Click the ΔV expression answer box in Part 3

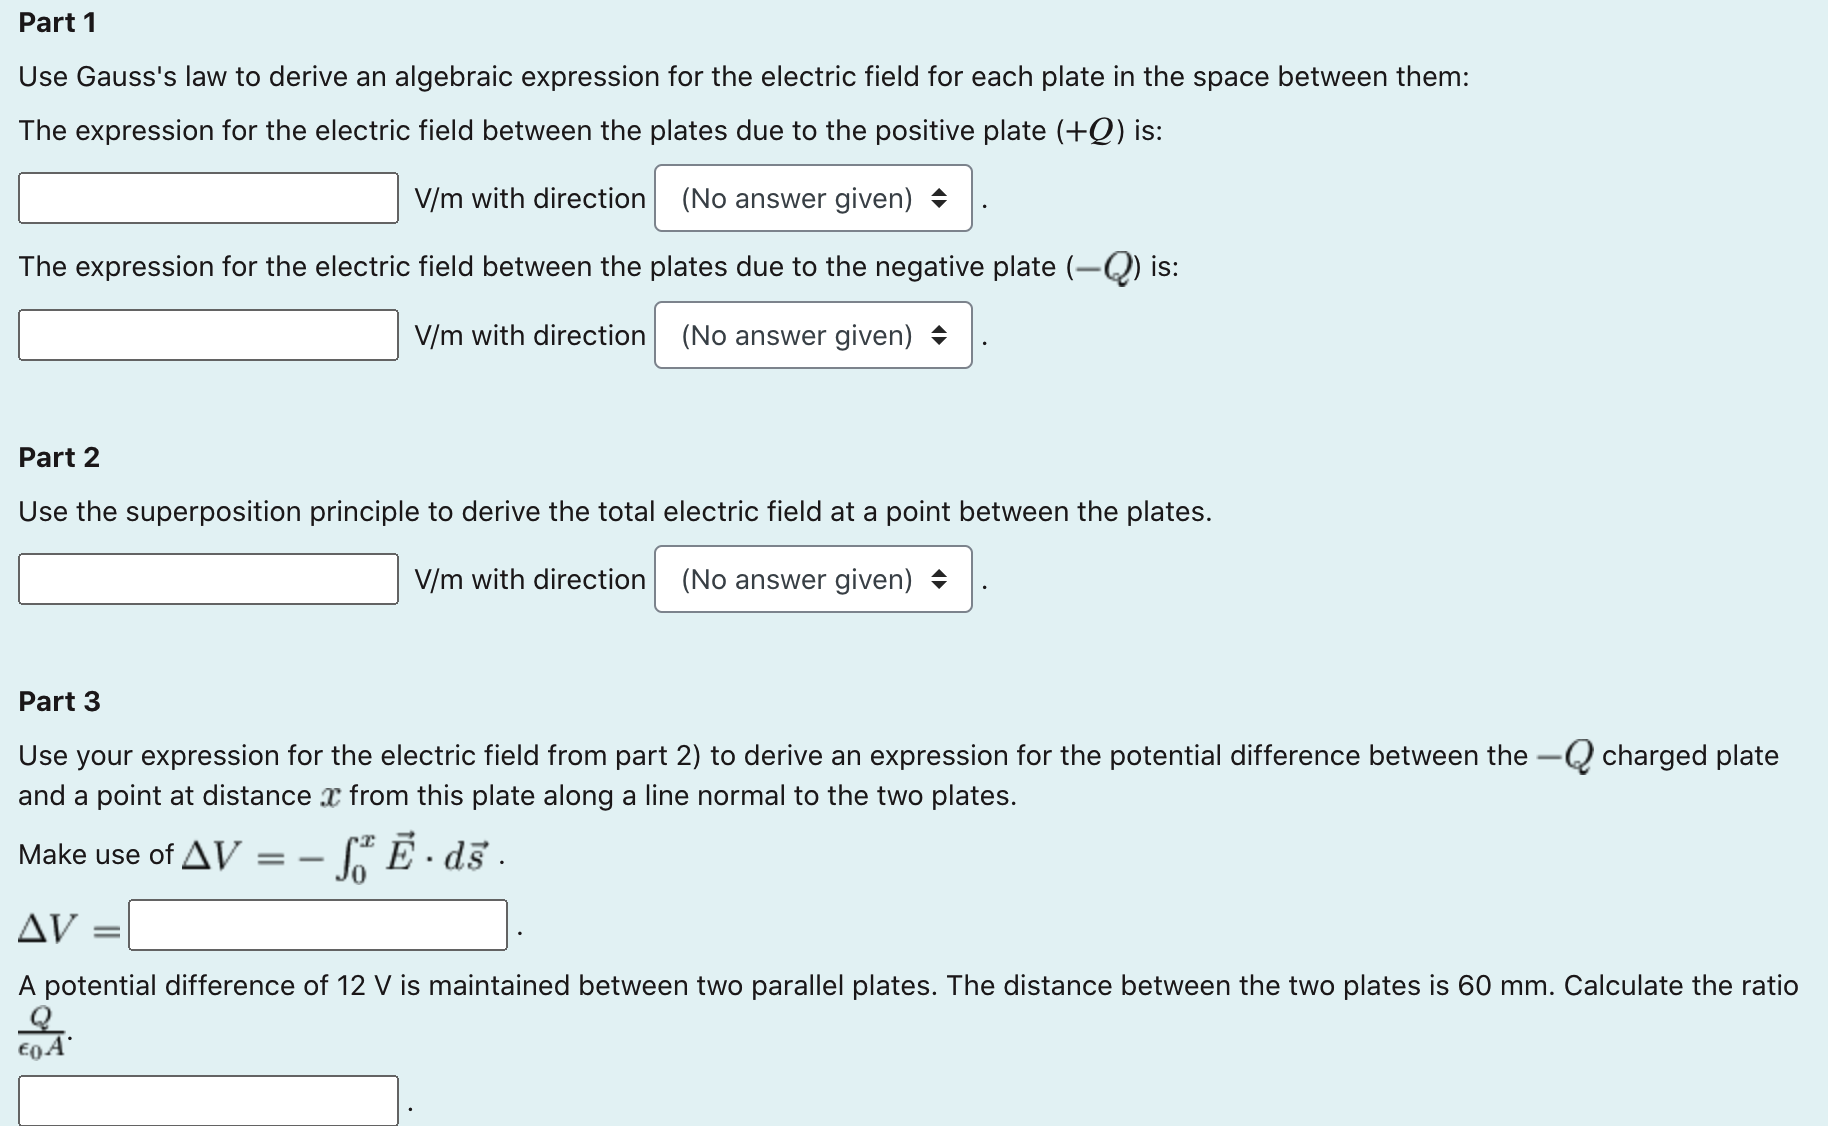318,926
